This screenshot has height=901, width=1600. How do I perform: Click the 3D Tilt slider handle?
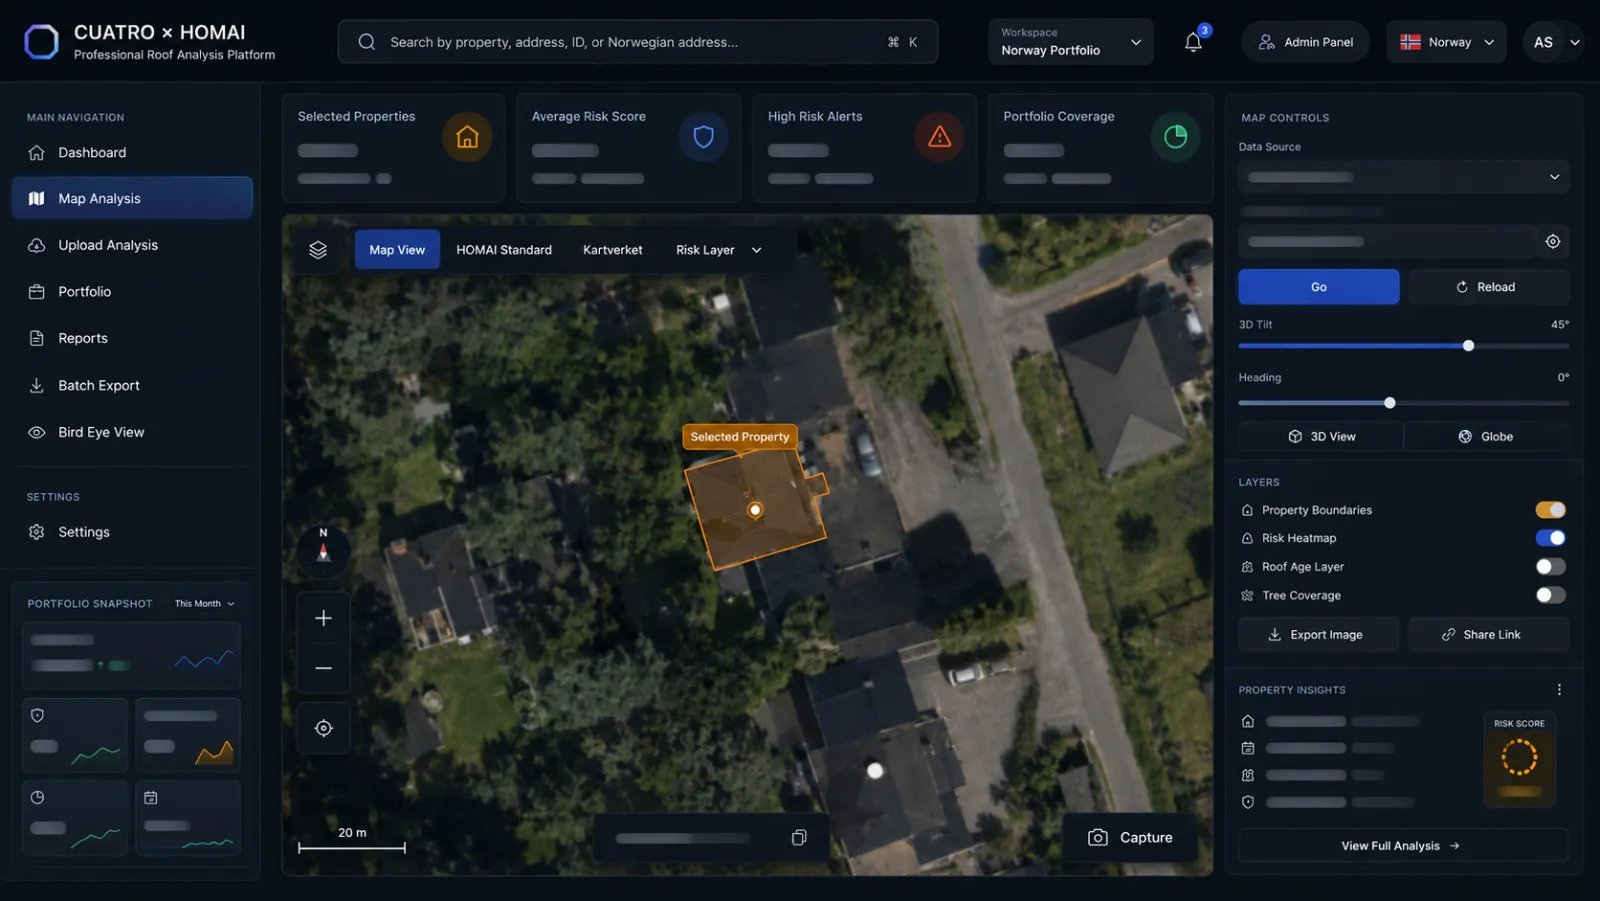coord(1468,346)
